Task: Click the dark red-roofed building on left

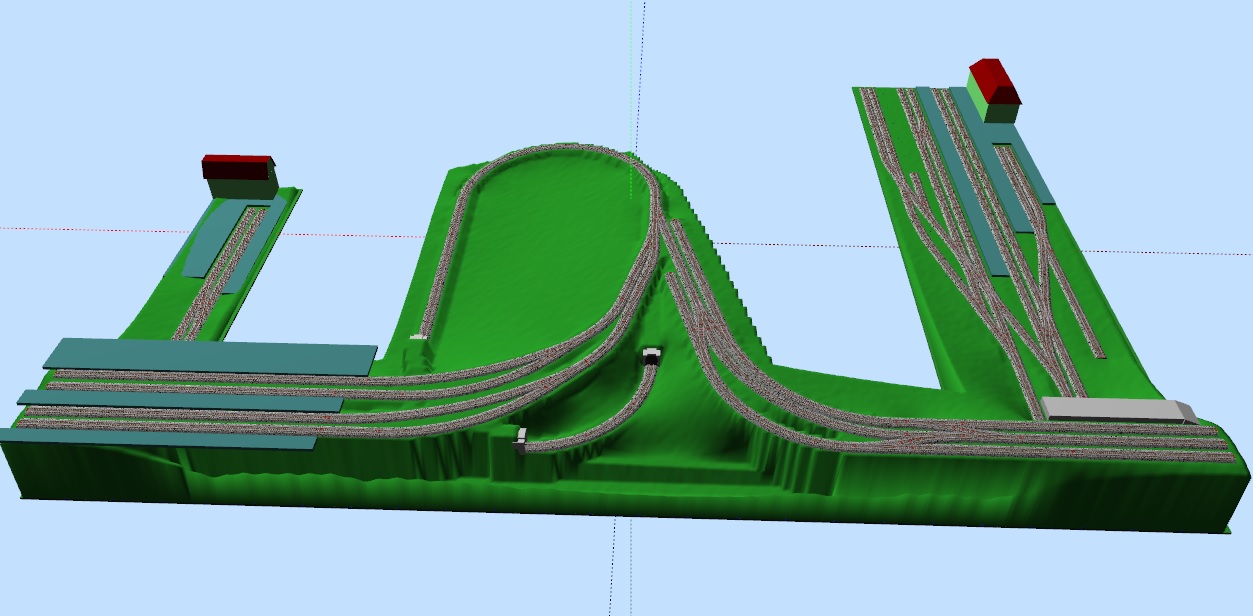Action: (x=238, y=172)
